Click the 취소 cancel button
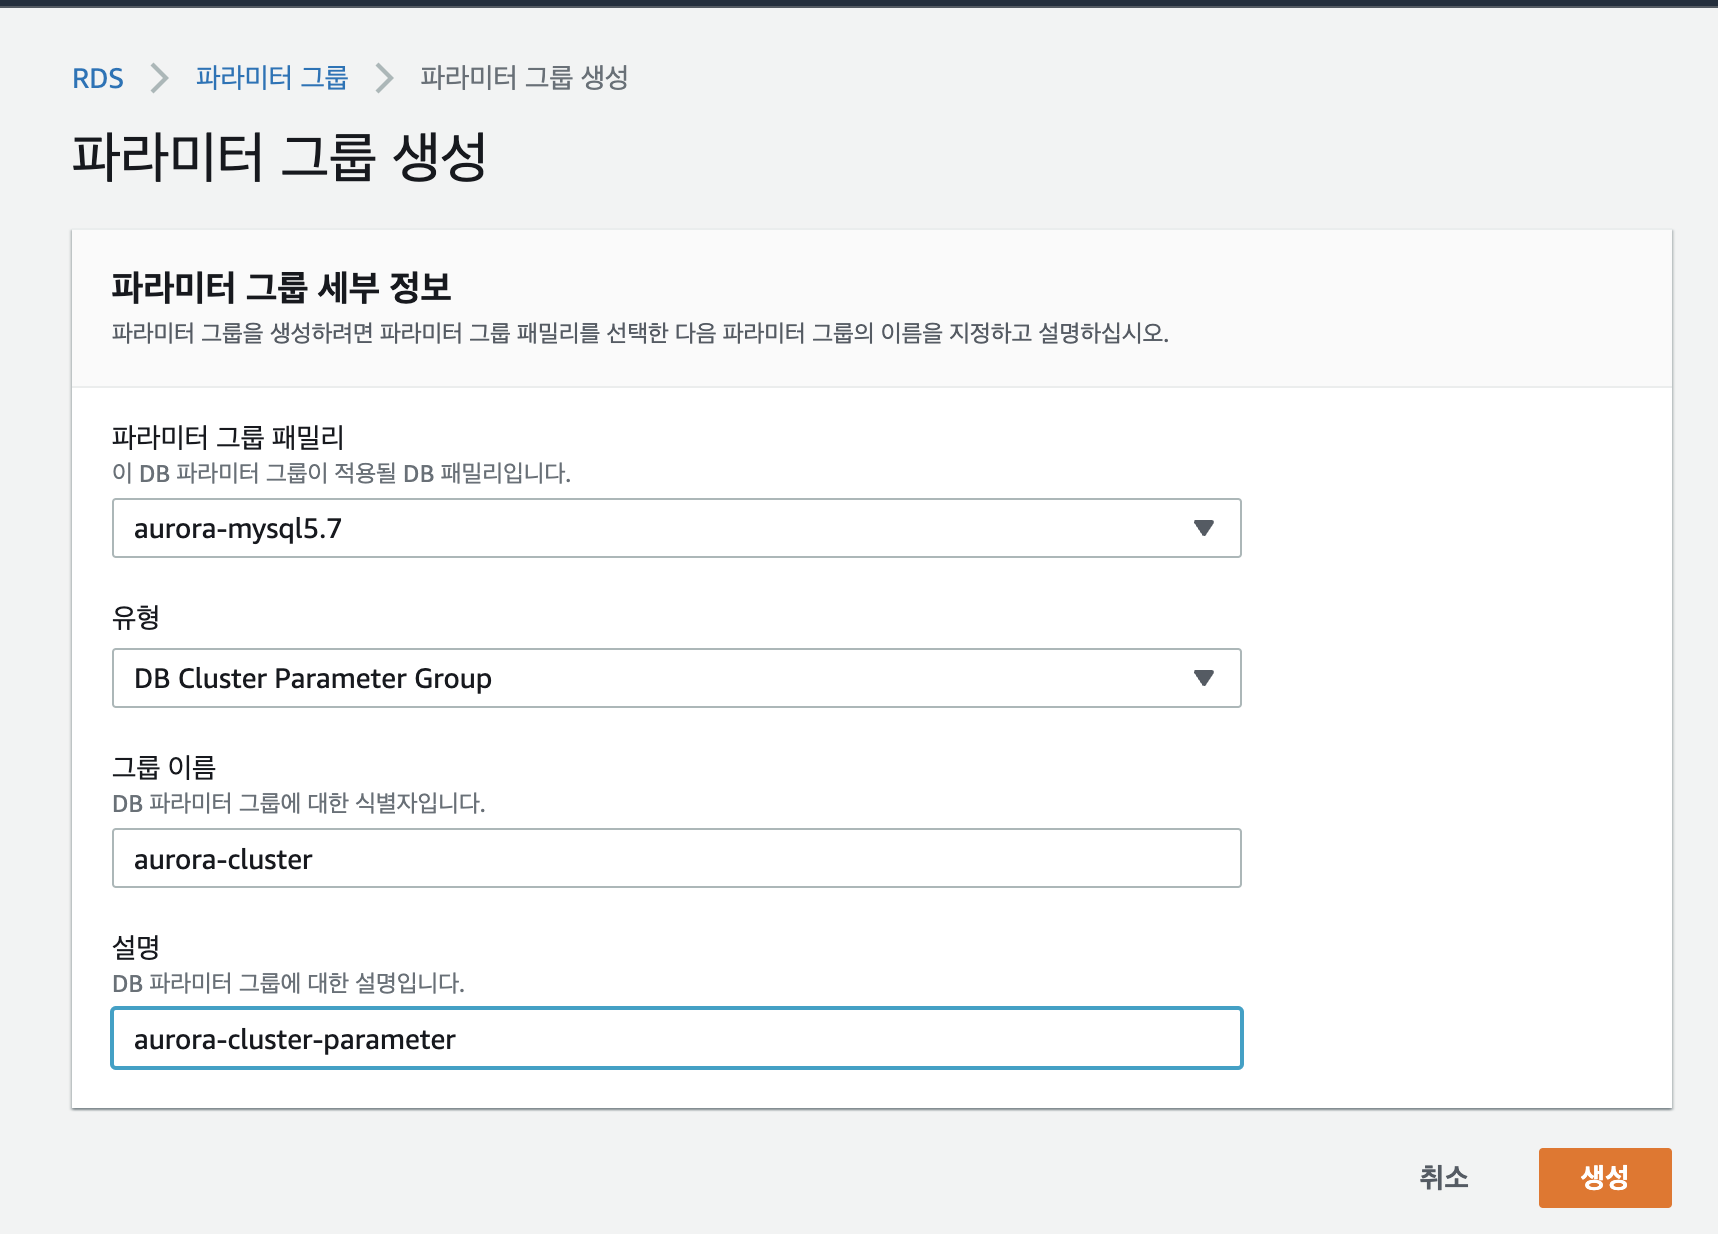 (x=1444, y=1177)
